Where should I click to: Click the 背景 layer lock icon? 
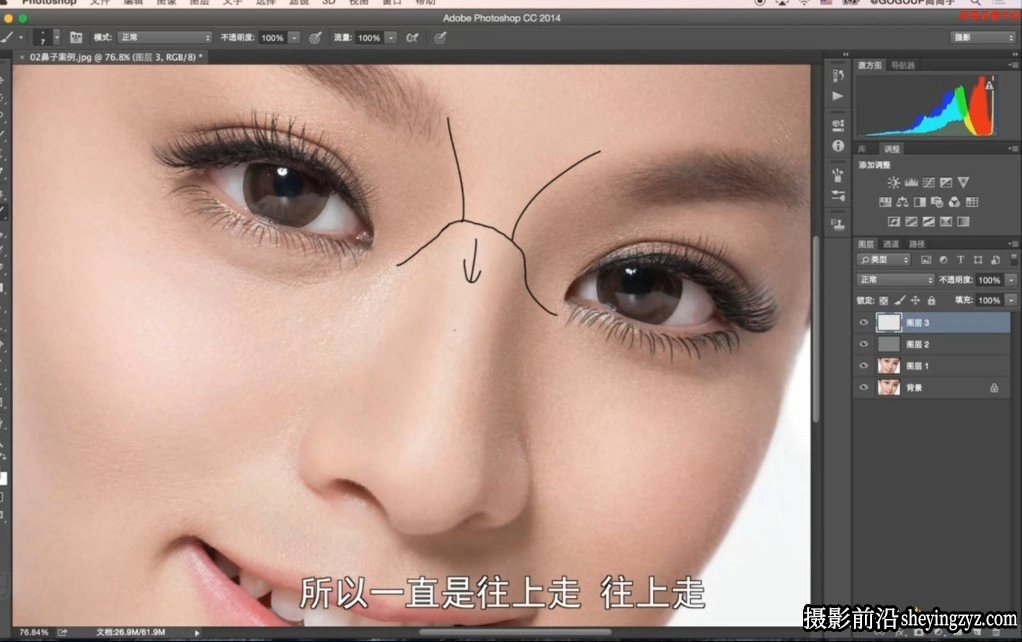(994, 388)
